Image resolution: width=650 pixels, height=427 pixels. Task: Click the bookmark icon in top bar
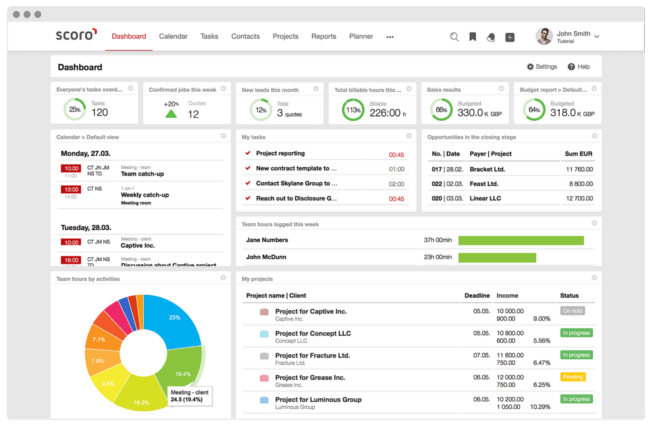point(473,37)
